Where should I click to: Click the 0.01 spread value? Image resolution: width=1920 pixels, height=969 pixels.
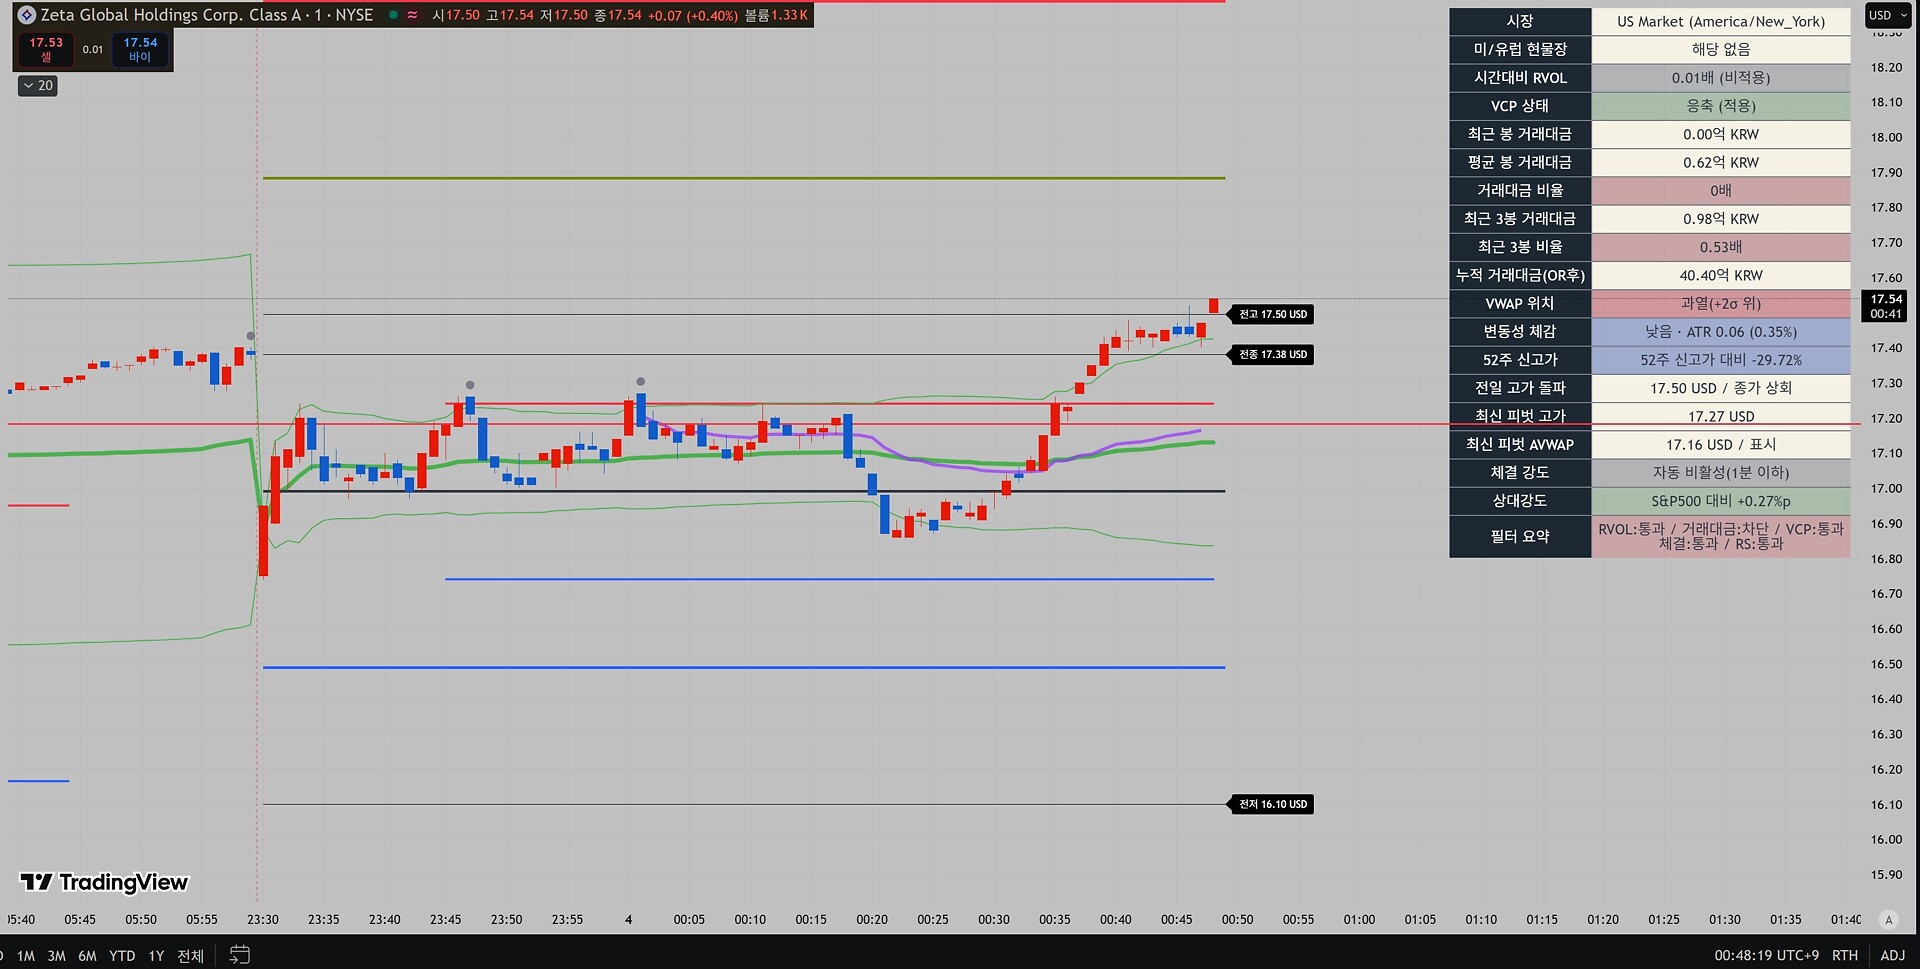tap(93, 49)
